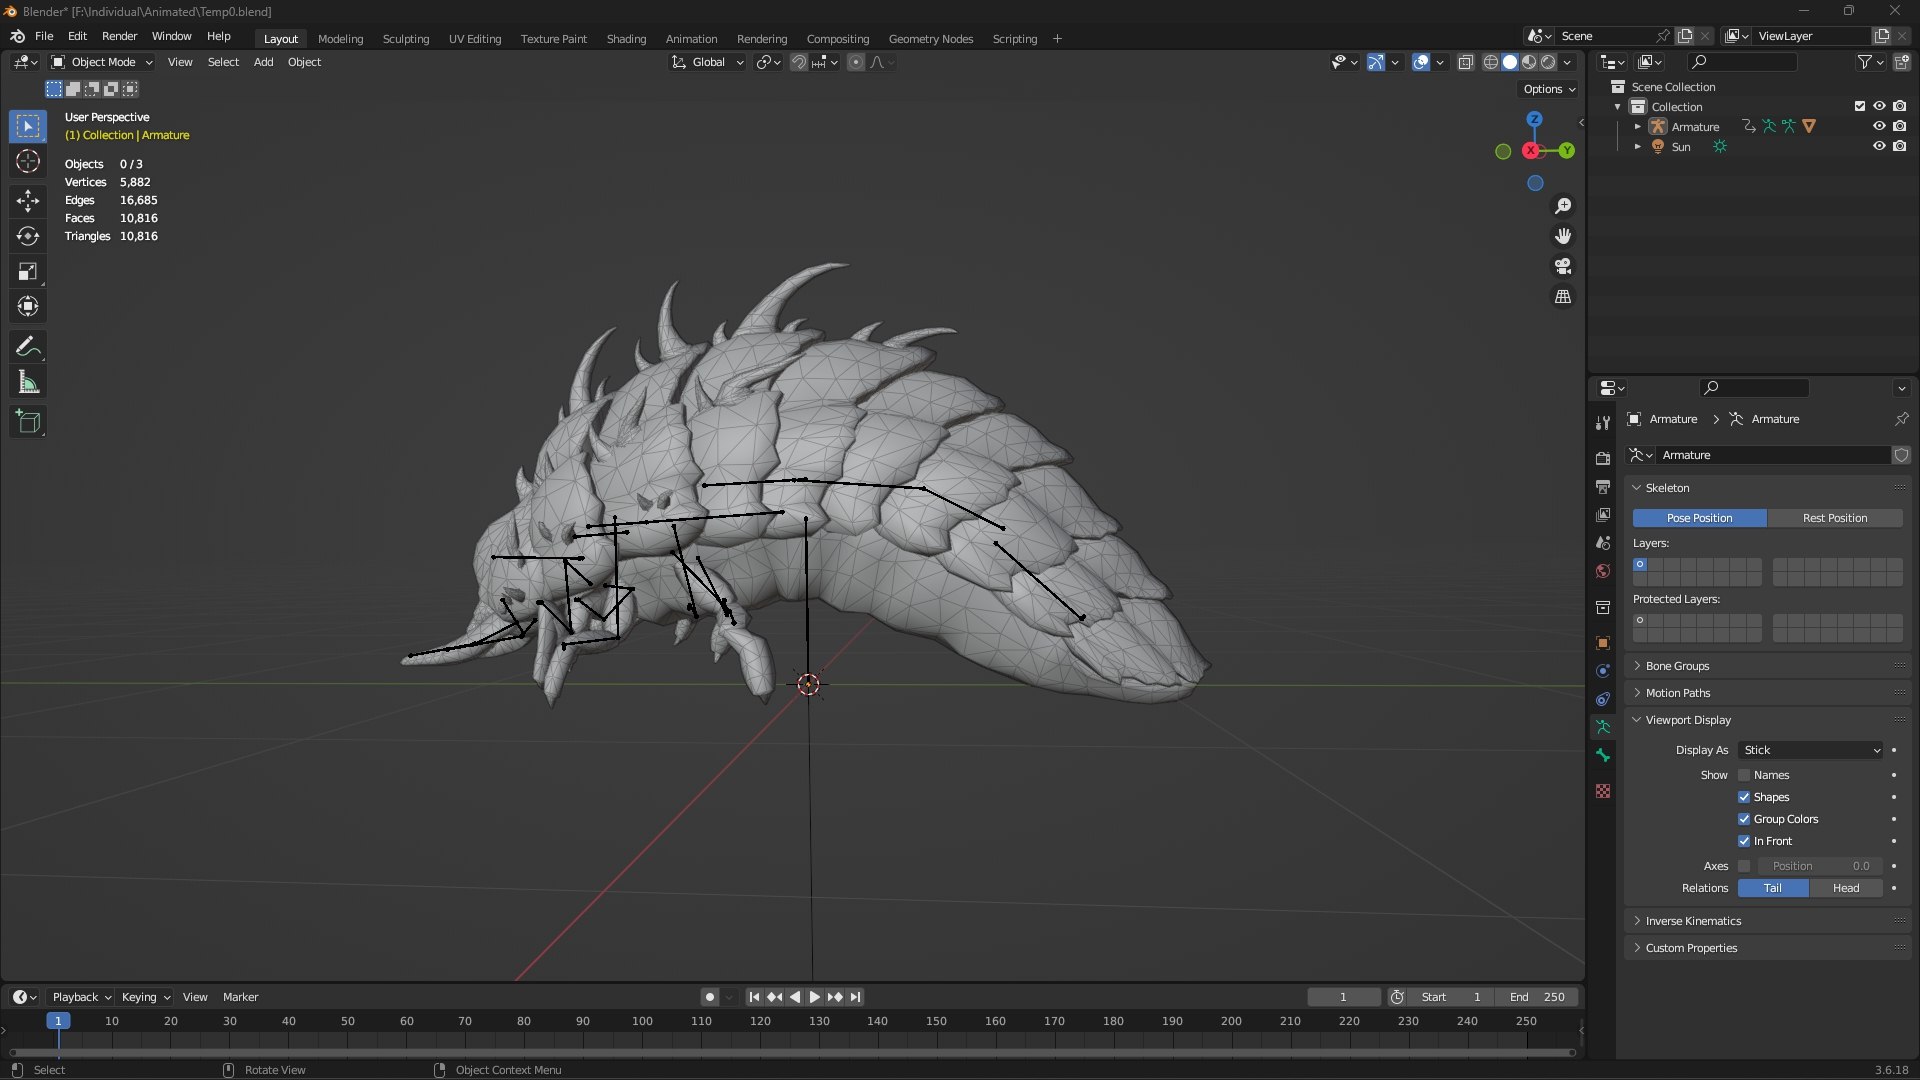Select the Add Cube tool
The width and height of the screenshot is (1920, 1080).
tap(28, 422)
